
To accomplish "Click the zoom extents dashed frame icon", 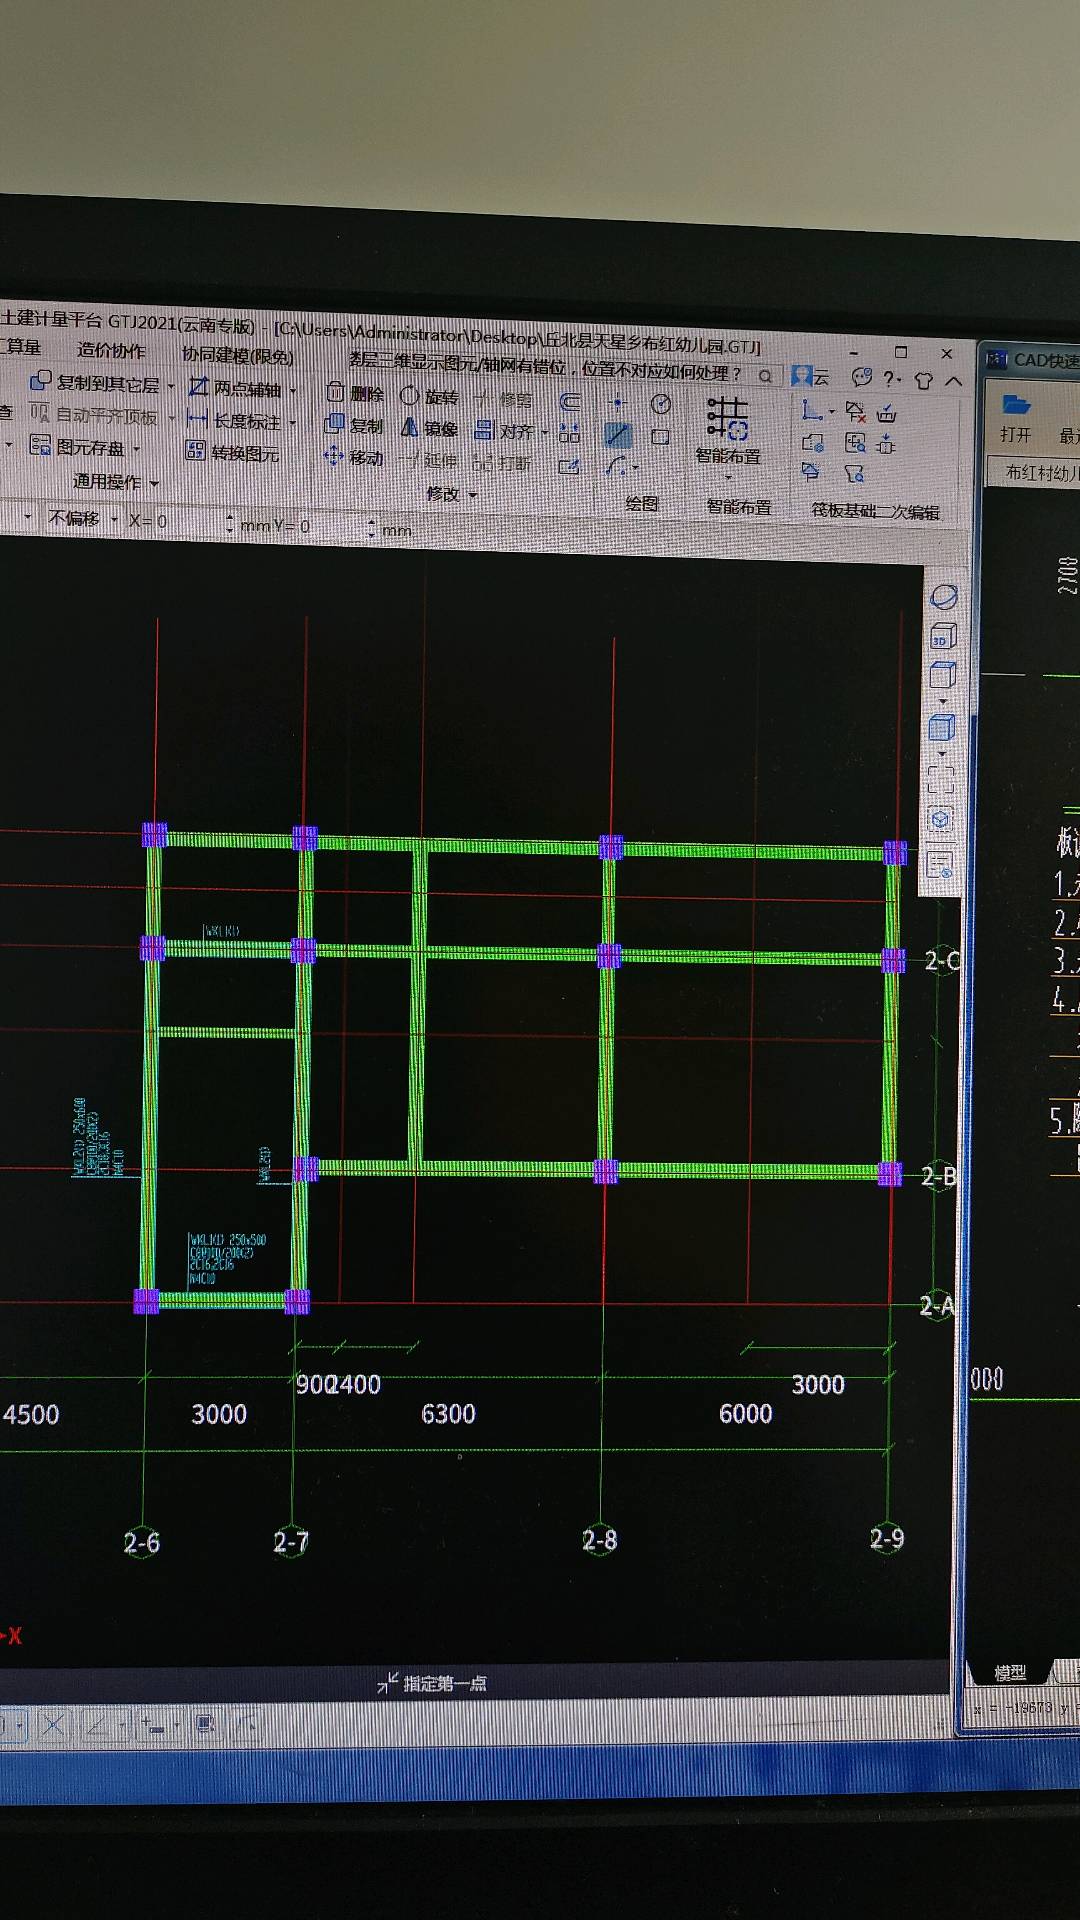I will [941, 779].
